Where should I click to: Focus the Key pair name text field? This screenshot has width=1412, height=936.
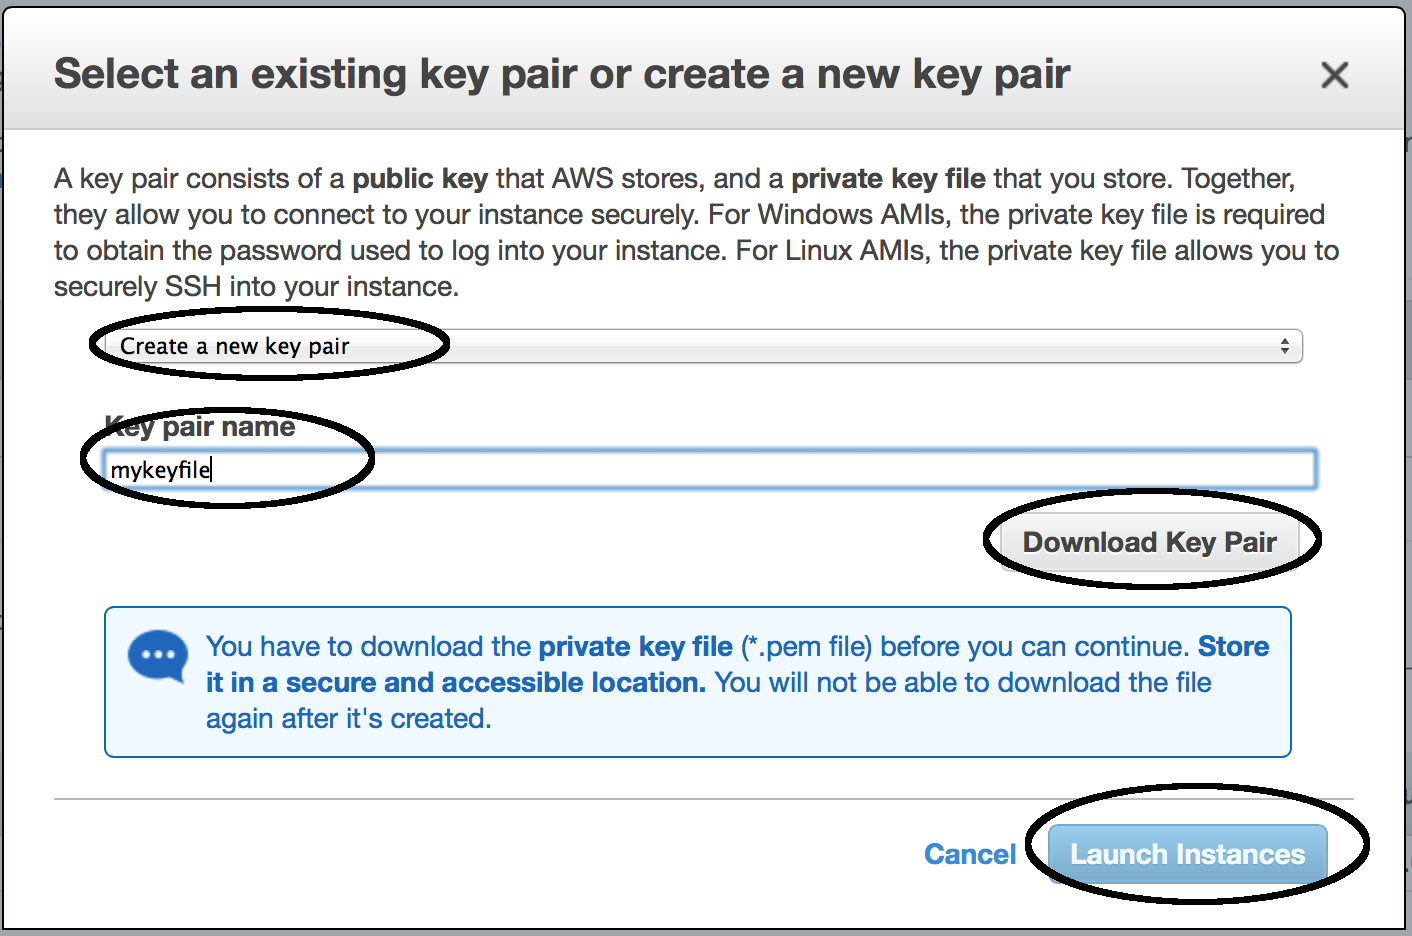pos(710,469)
